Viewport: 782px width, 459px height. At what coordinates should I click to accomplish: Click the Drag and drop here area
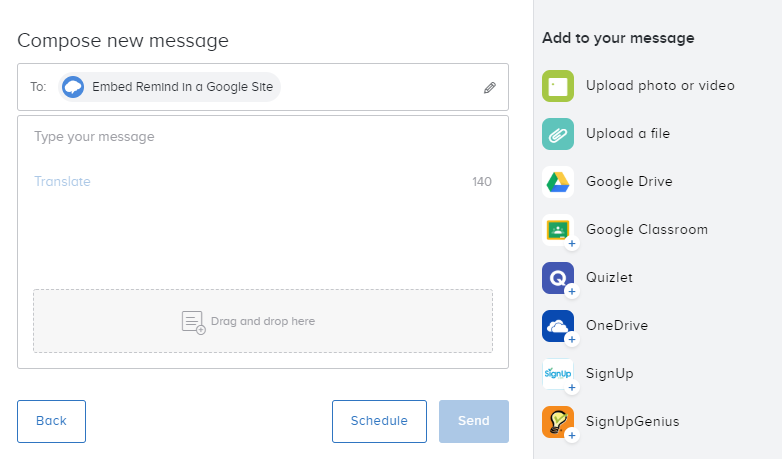[263, 321]
